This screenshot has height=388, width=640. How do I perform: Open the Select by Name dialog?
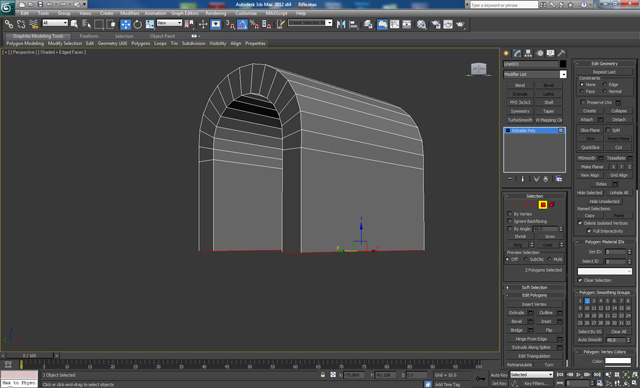pos(87,24)
